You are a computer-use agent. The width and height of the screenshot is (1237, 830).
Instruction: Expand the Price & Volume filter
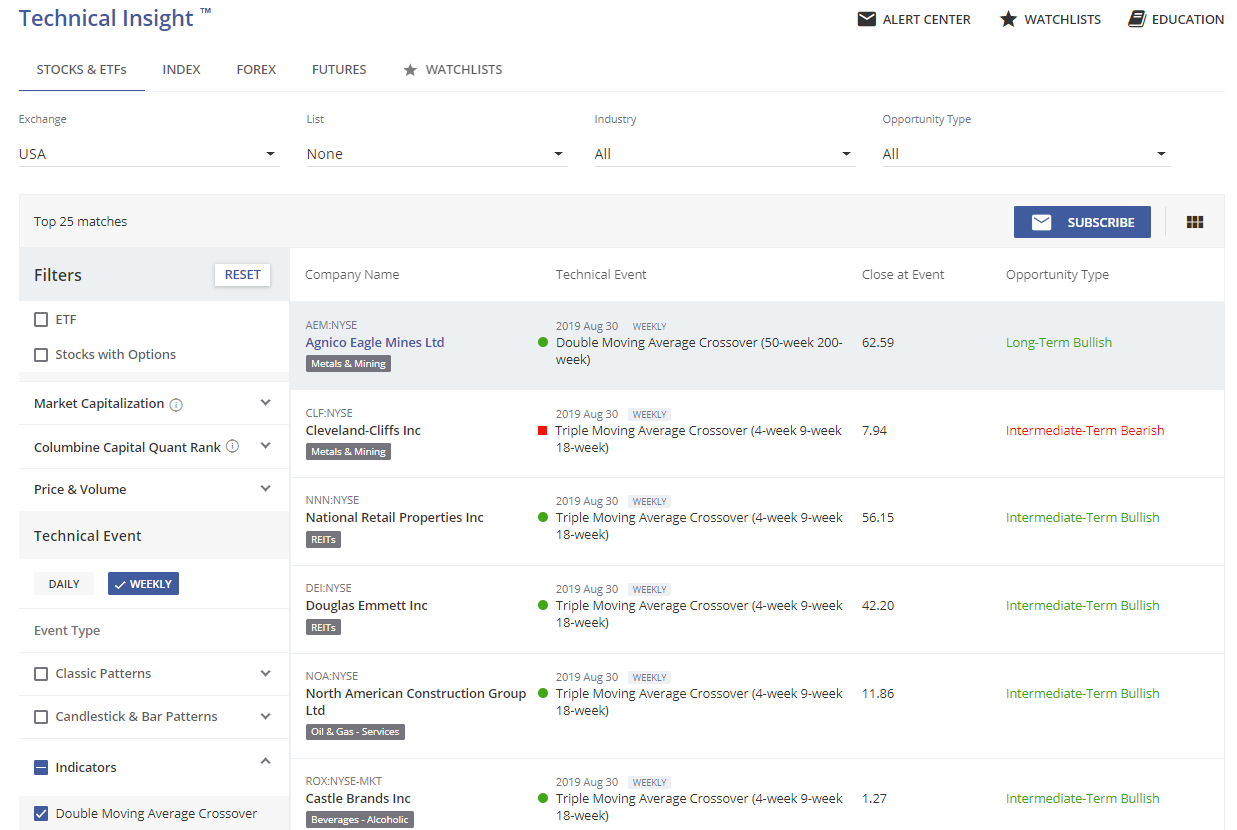click(x=265, y=489)
